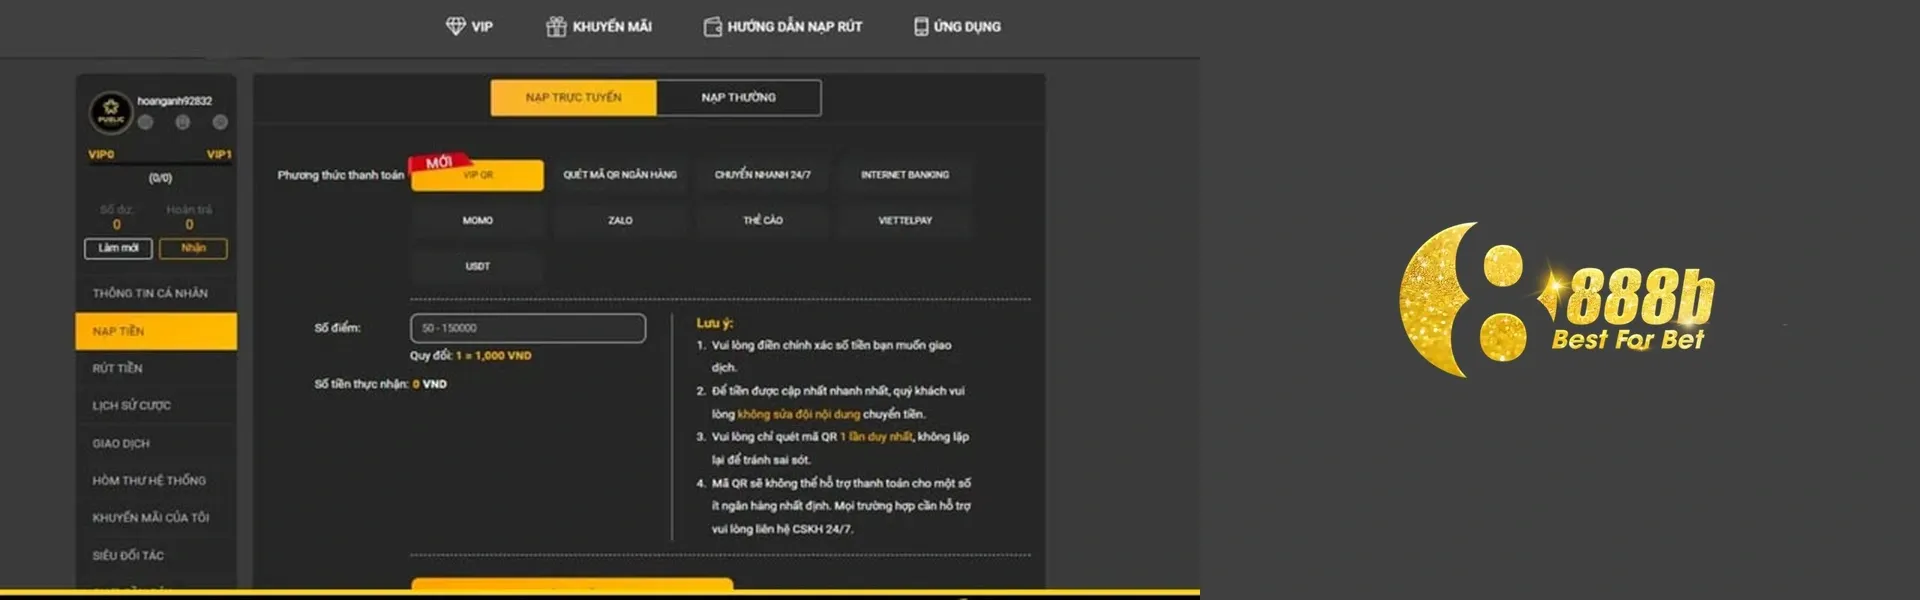Open Lịch Sử Cược in the sidebar
The height and width of the screenshot is (600, 1920).
132,406
